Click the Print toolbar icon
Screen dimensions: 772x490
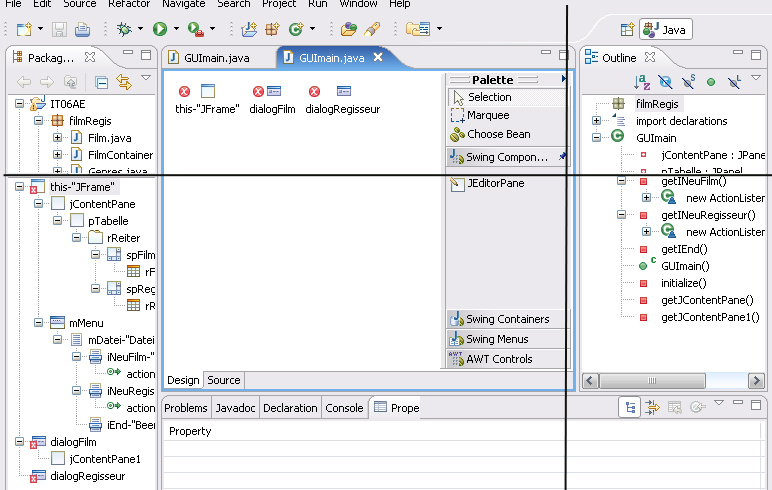pyautogui.click(x=82, y=30)
